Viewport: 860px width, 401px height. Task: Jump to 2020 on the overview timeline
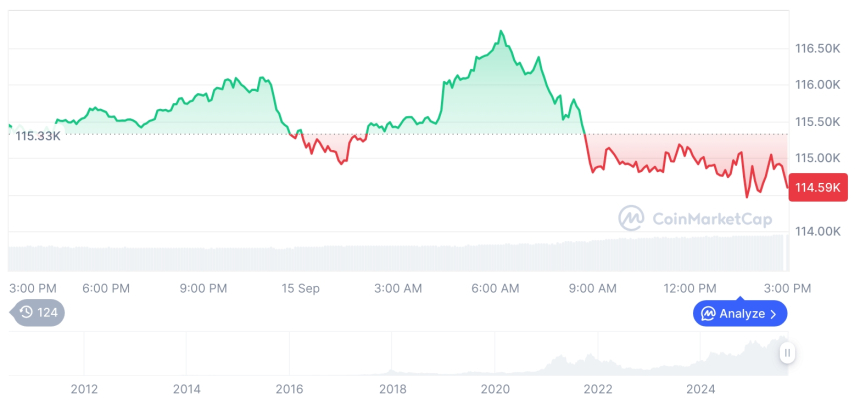coord(496,388)
